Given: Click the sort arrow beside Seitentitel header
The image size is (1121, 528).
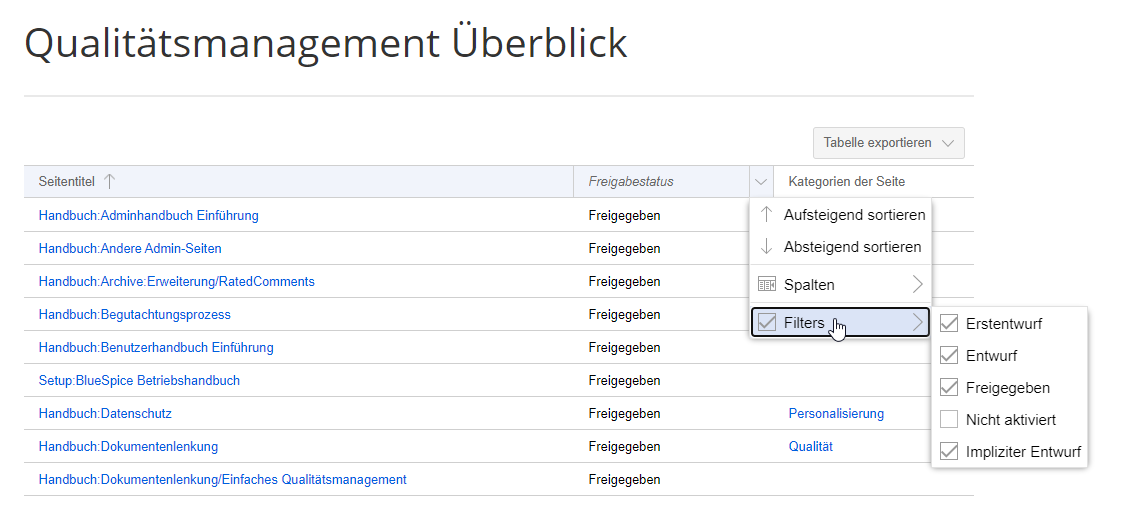Looking at the screenshot, I should click(110, 181).
